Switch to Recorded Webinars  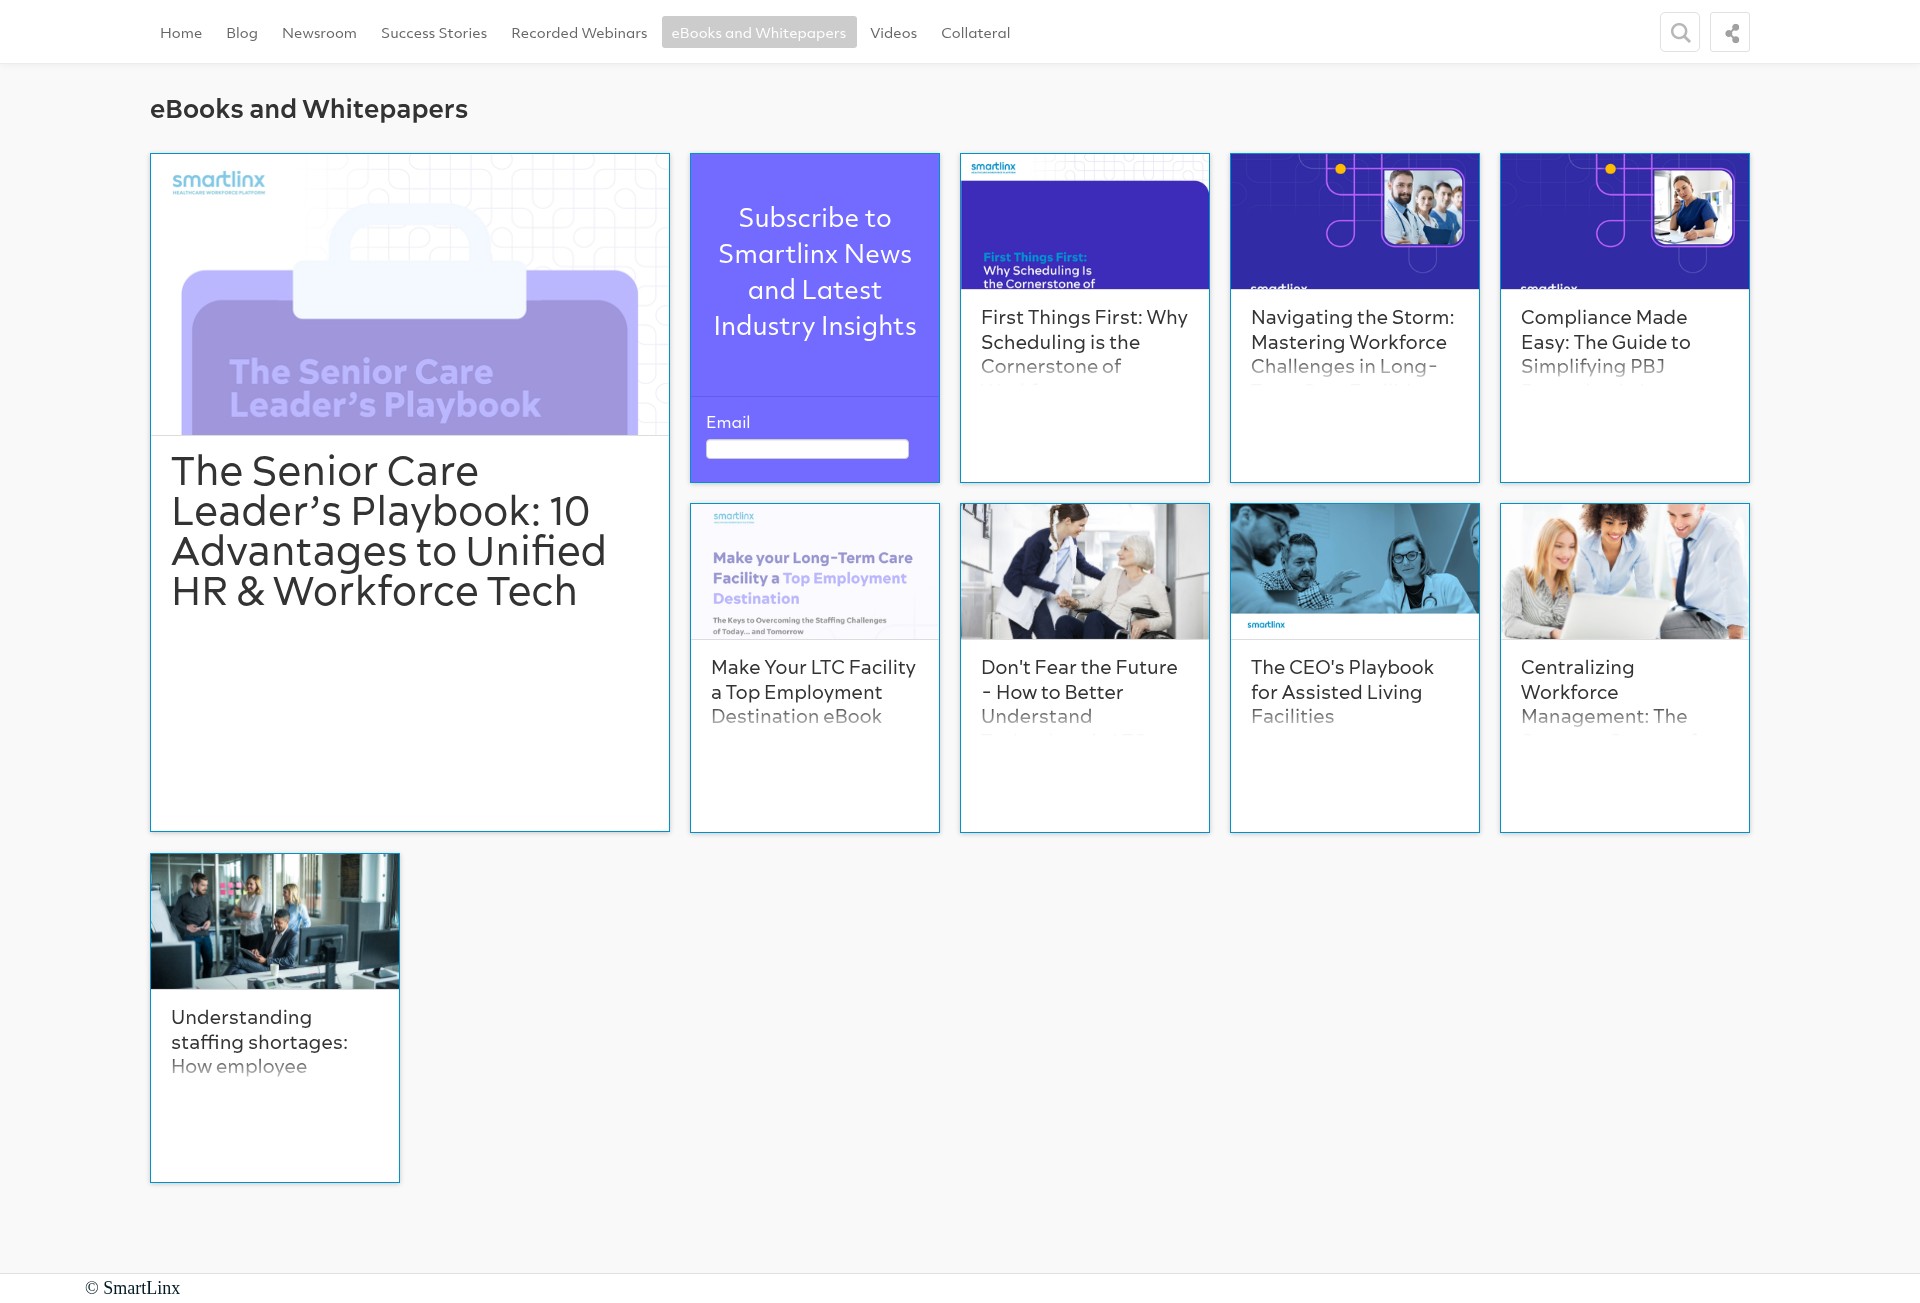(579, 33)
